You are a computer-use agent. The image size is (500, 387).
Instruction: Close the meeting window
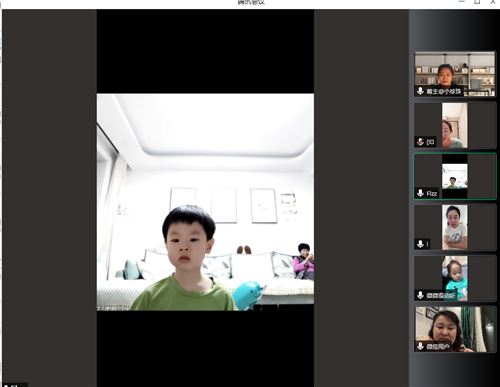tap(493, 2)
